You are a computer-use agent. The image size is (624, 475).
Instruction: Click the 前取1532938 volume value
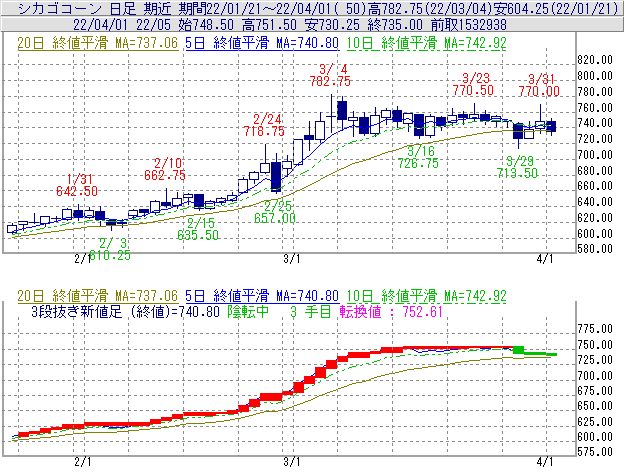pos(469,25)
